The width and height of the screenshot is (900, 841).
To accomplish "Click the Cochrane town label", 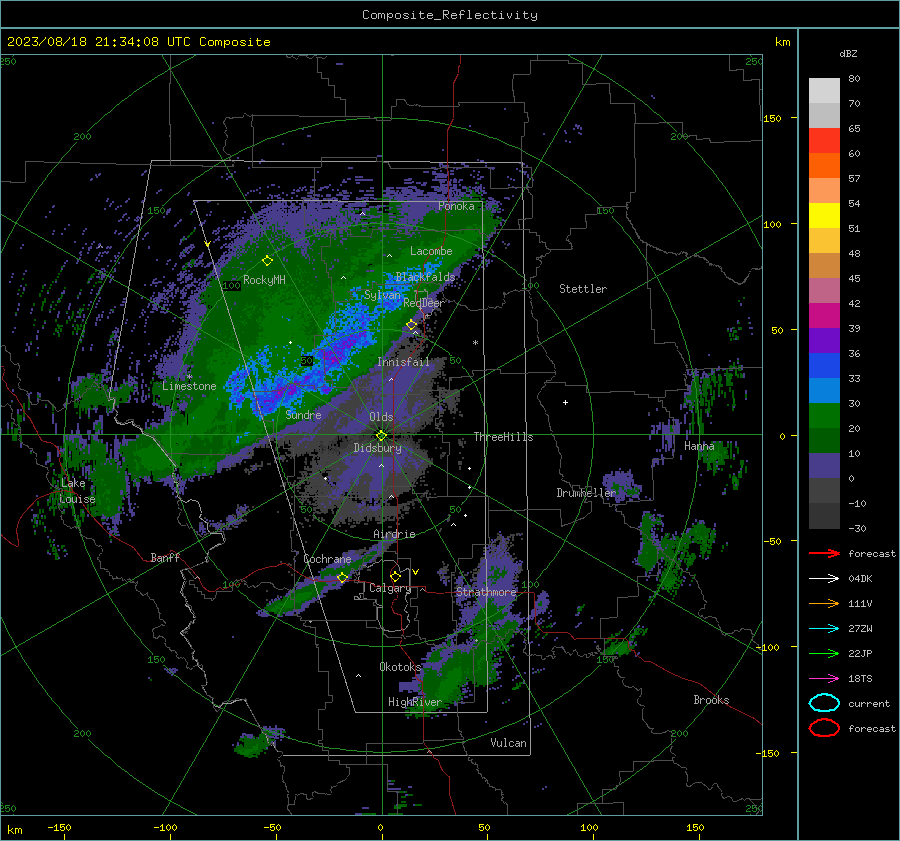I will tap(327, 559).
